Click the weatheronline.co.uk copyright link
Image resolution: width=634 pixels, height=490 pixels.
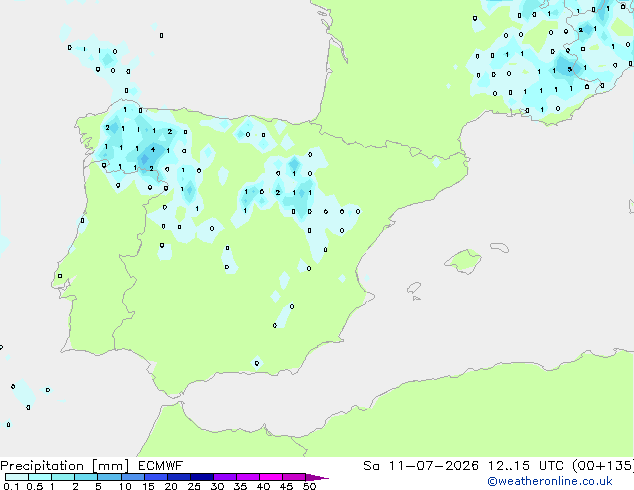pos(550,481)
